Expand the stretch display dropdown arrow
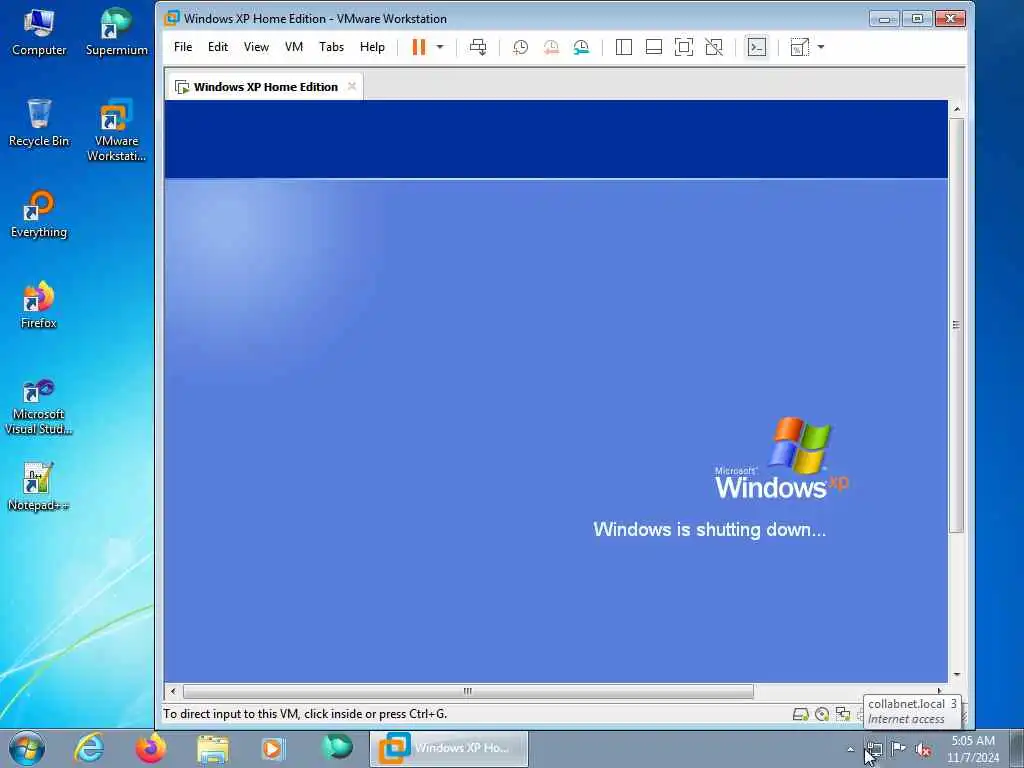1024x768 pixels. (x=821, y=47)
